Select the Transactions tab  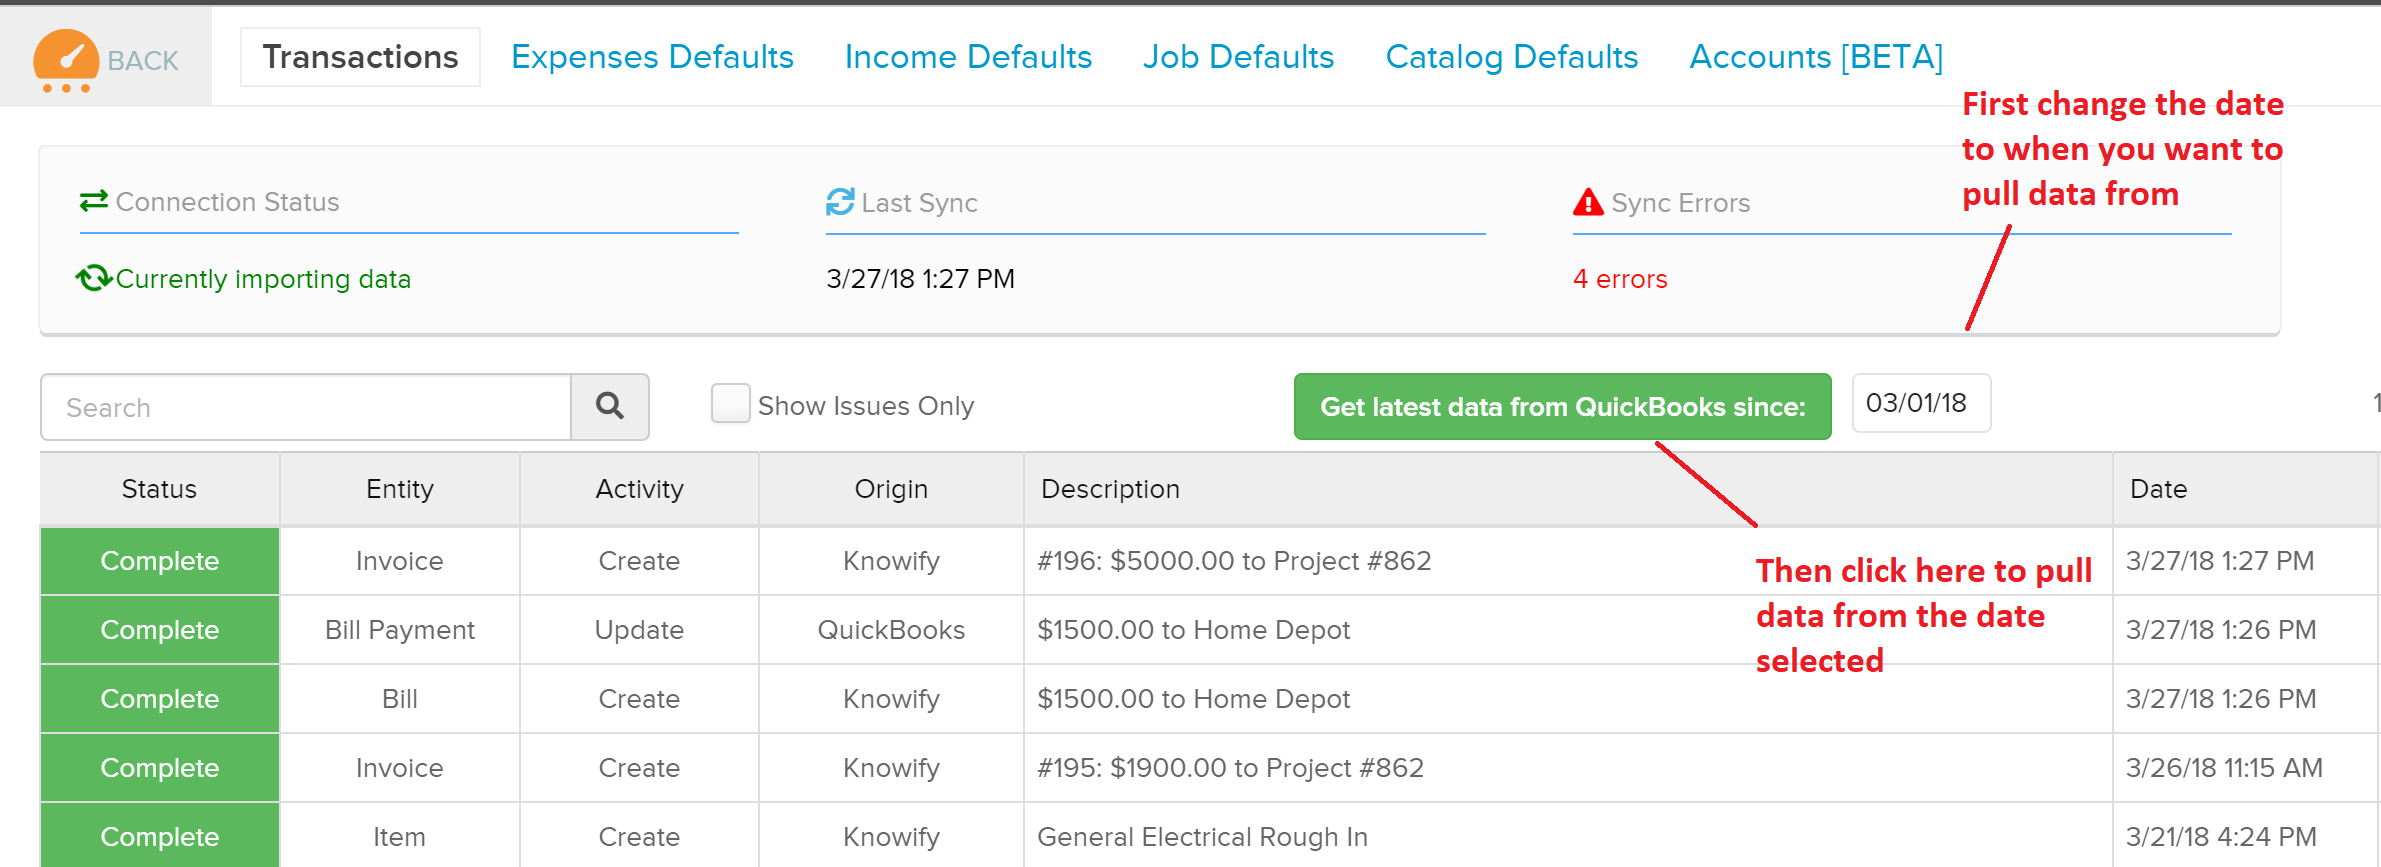coord(360,57)
